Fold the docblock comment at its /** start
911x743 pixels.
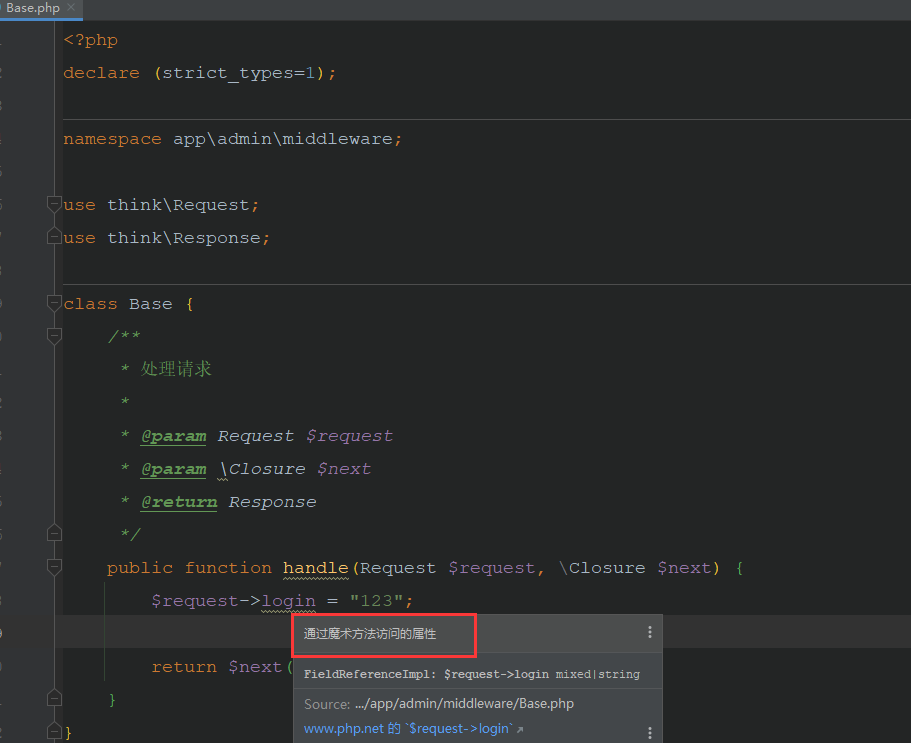click(x=54, y=337)
